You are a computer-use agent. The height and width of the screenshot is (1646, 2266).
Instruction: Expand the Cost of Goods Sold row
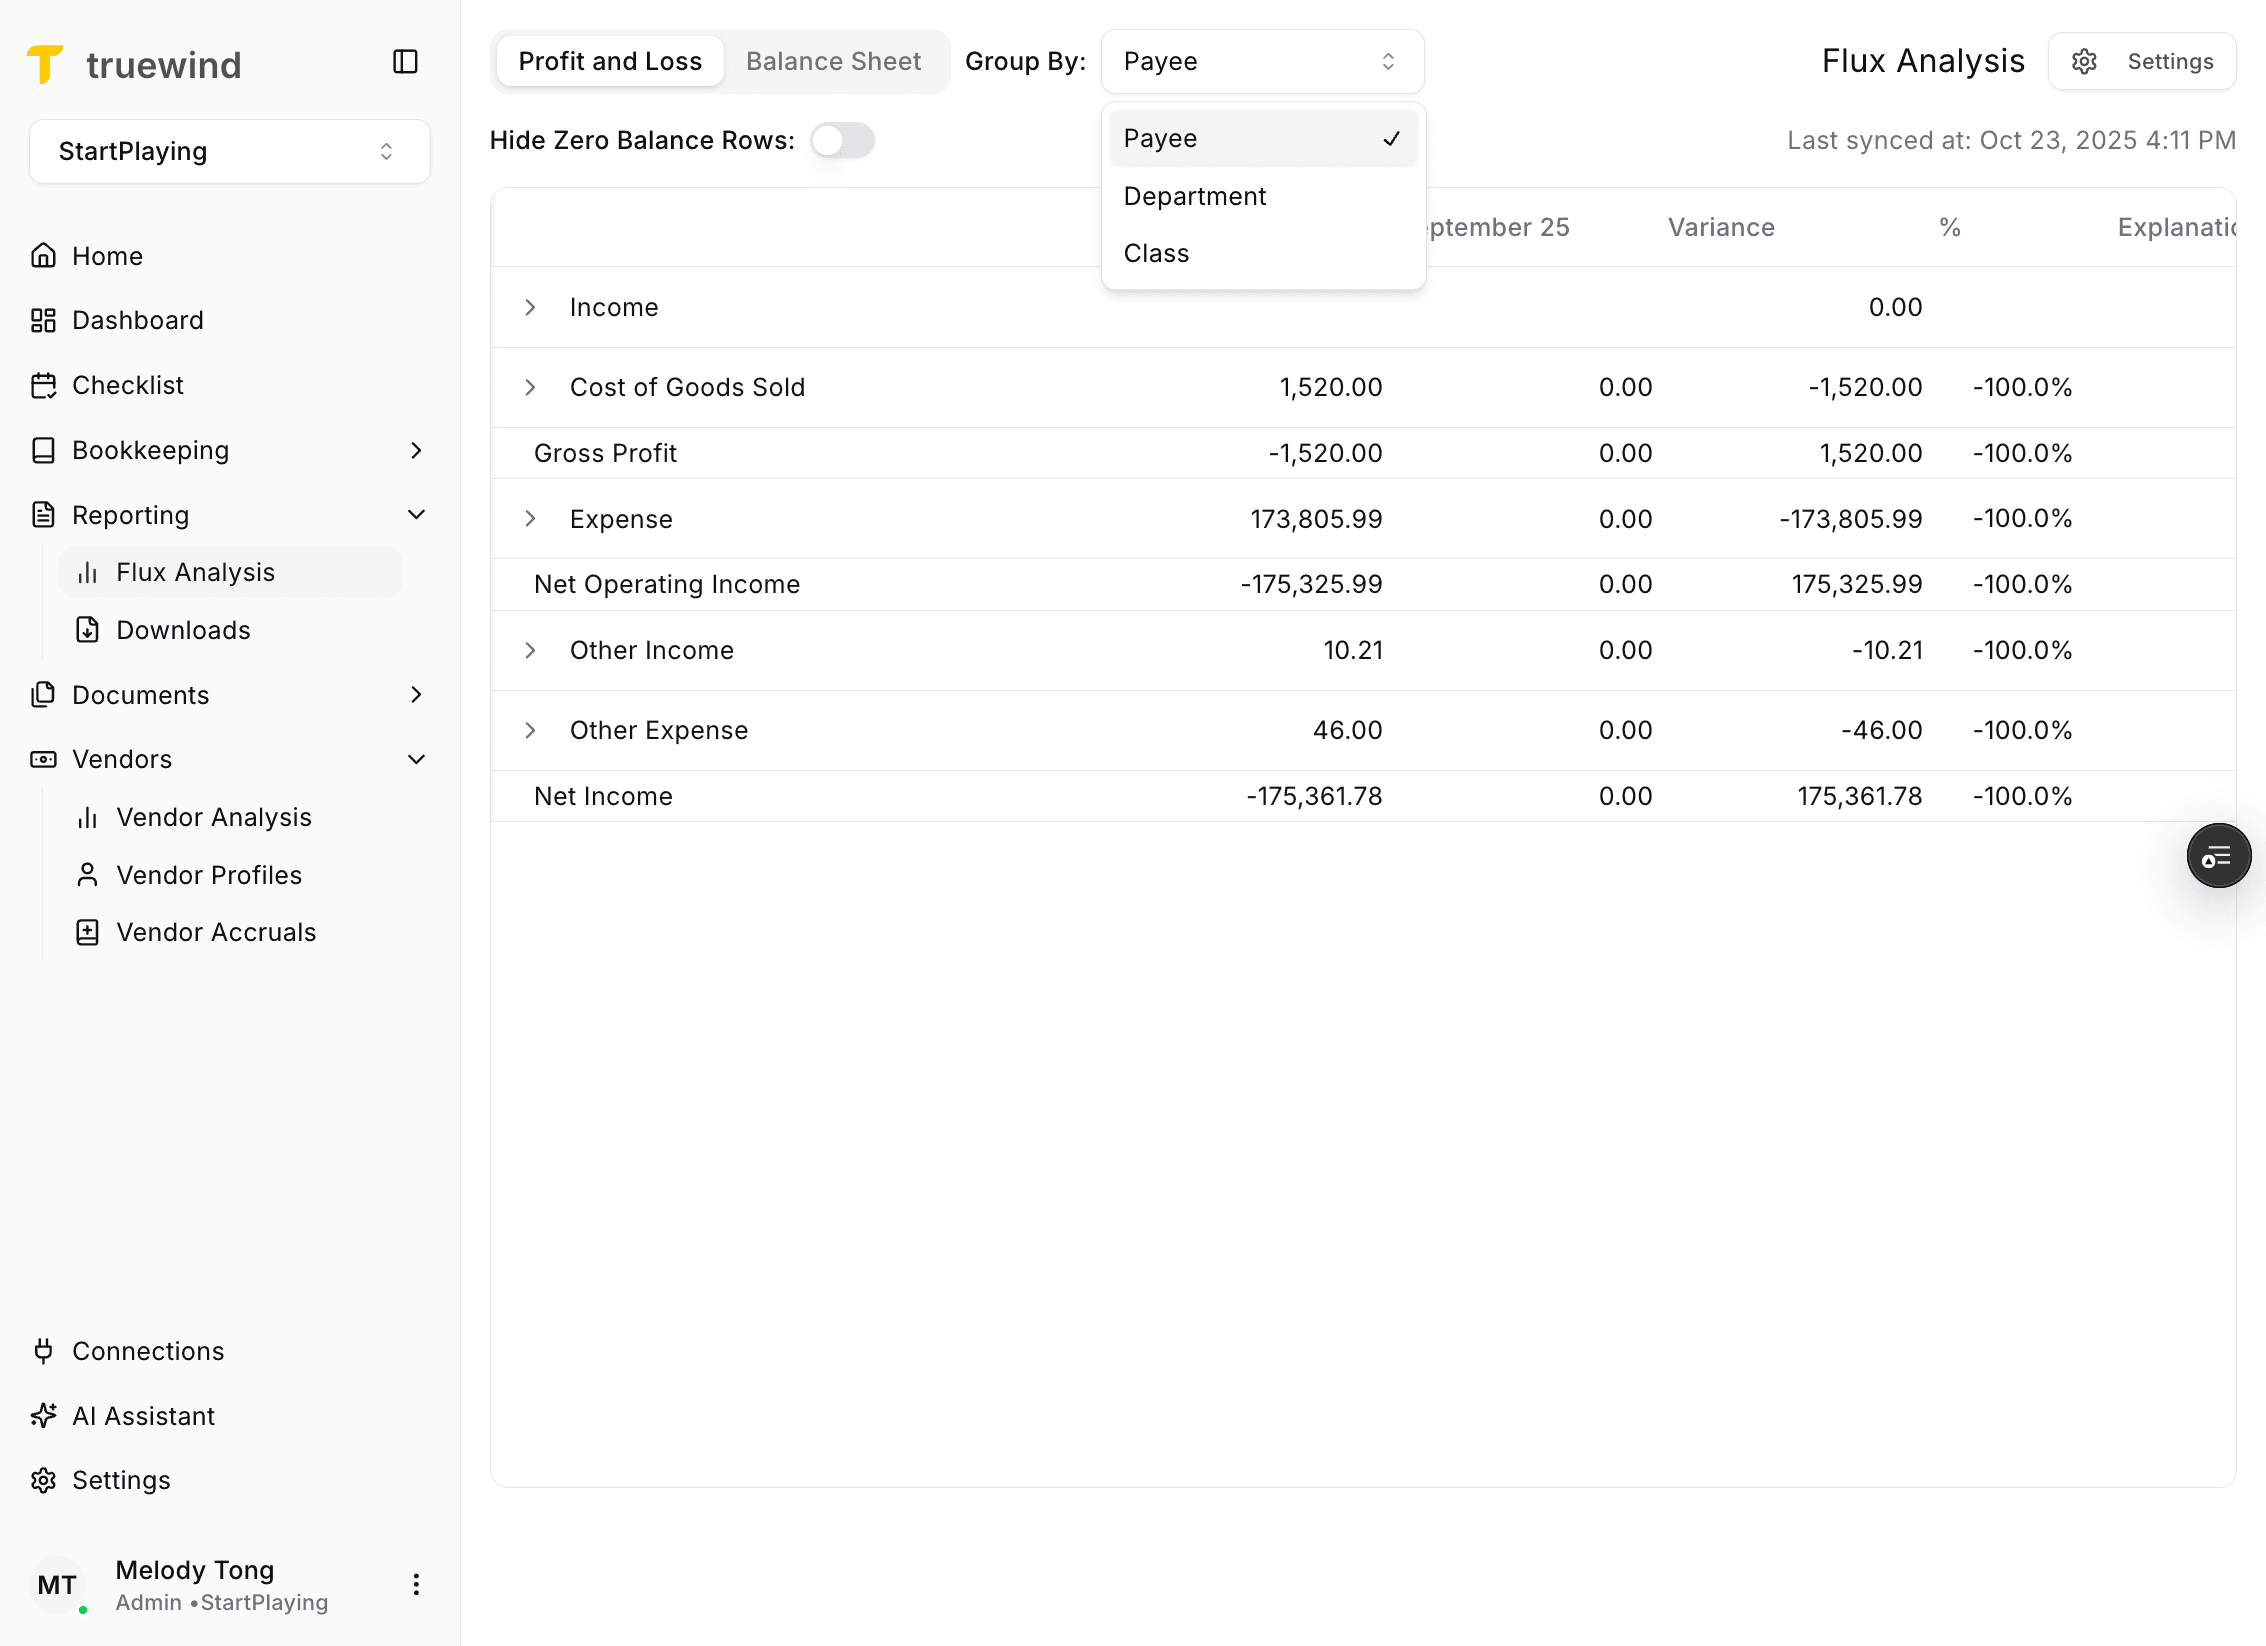coord(530,387)
